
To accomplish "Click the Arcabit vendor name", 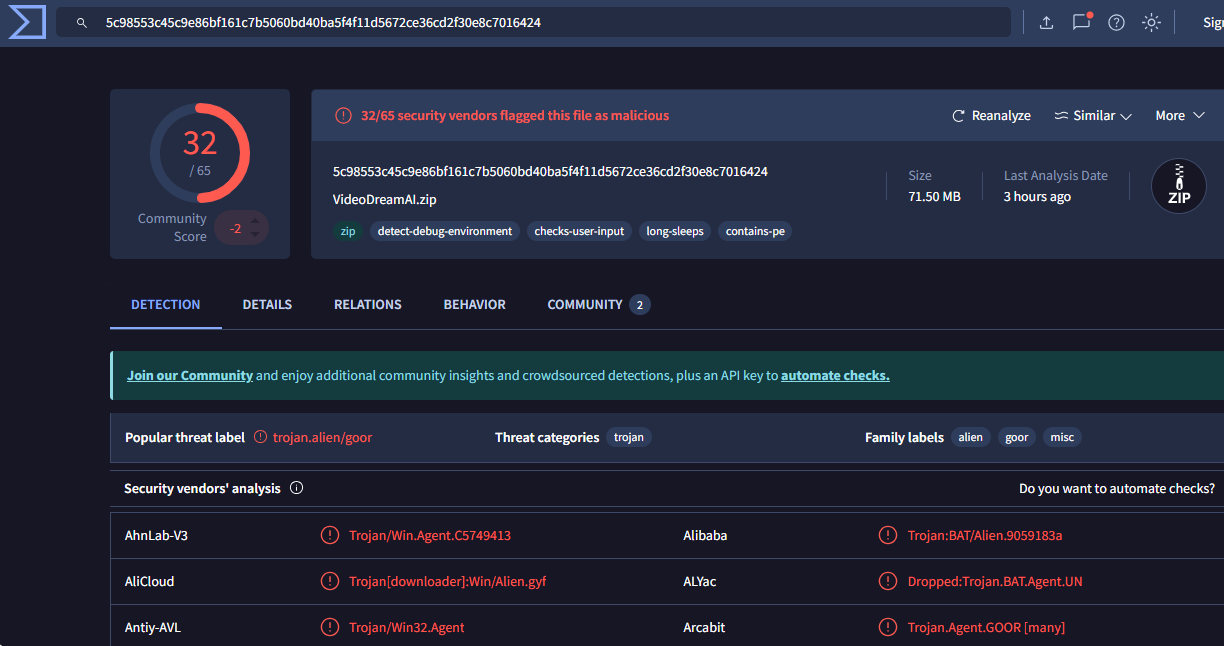I will click(x=704, y=627).
